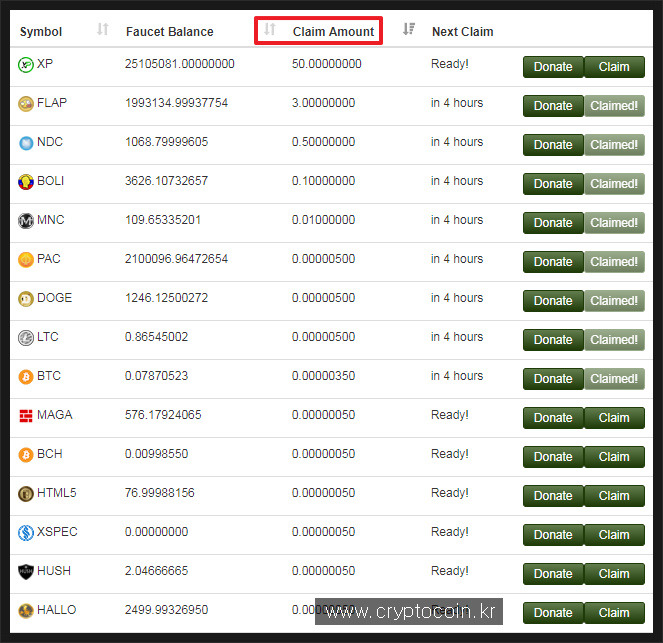Donate to the NDC faucet
The width and height of the screenshot is (663, 643).
(553, 145)
